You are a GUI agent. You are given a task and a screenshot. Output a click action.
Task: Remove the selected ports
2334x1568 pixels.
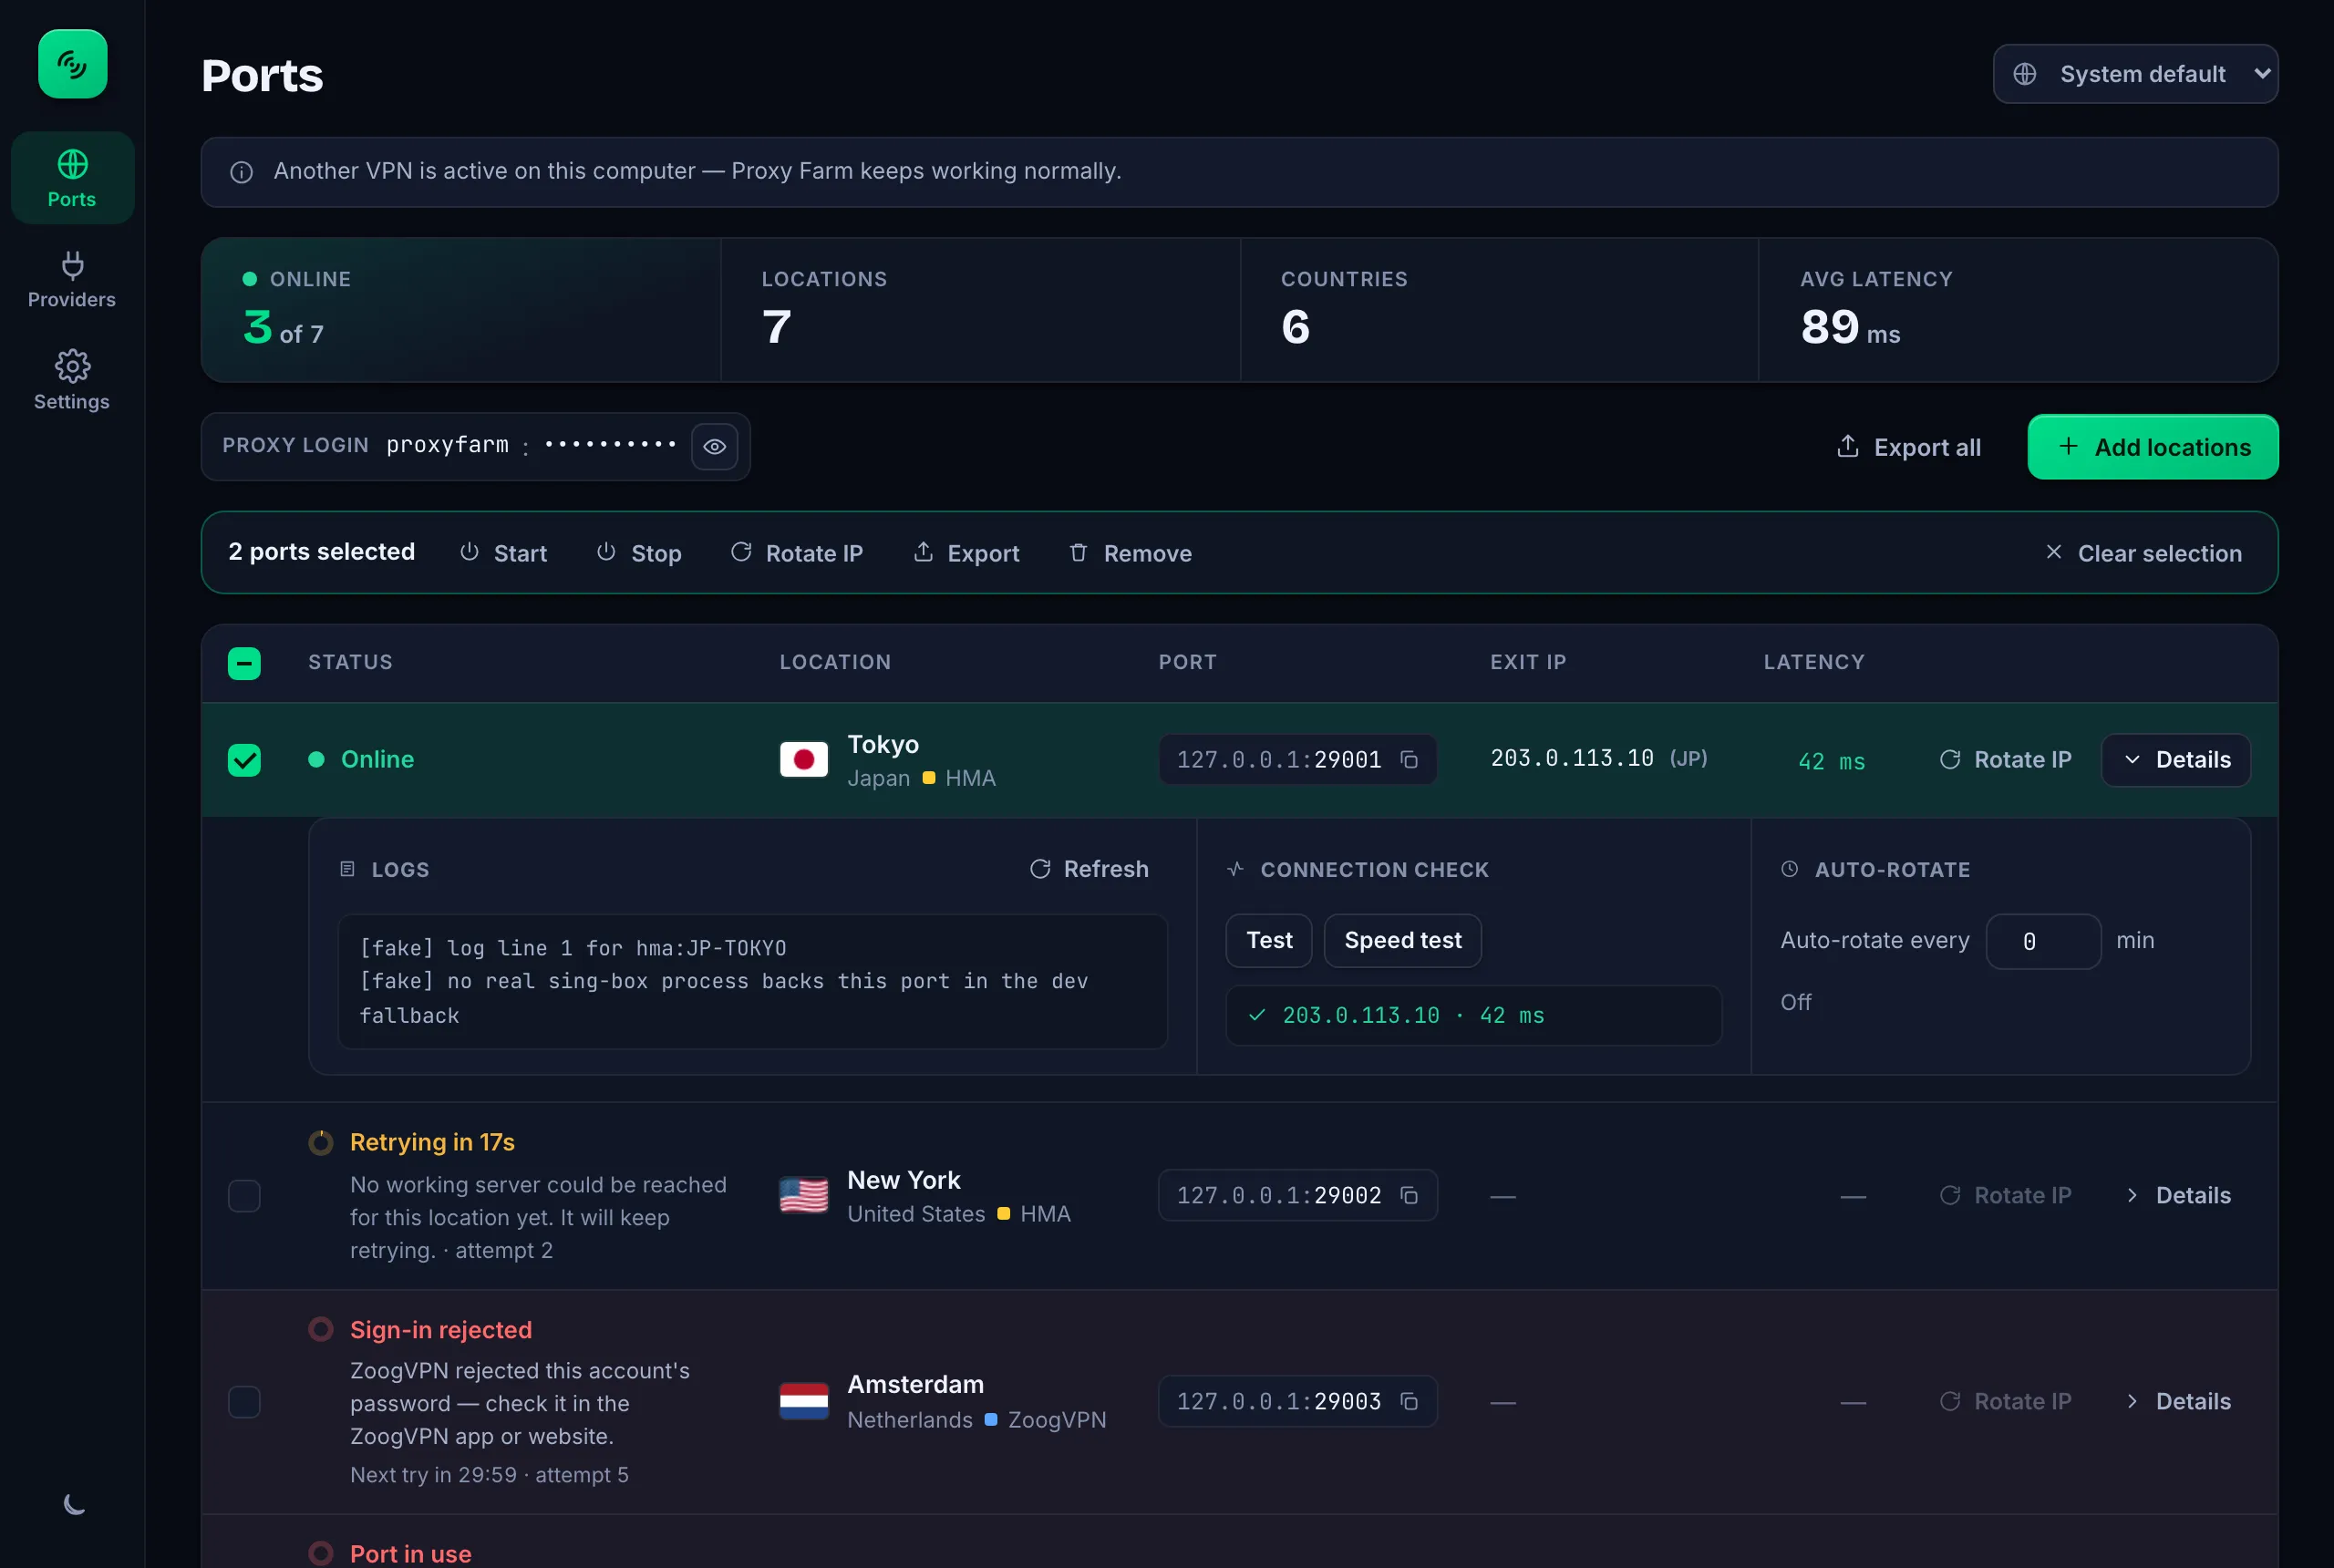1130,553
